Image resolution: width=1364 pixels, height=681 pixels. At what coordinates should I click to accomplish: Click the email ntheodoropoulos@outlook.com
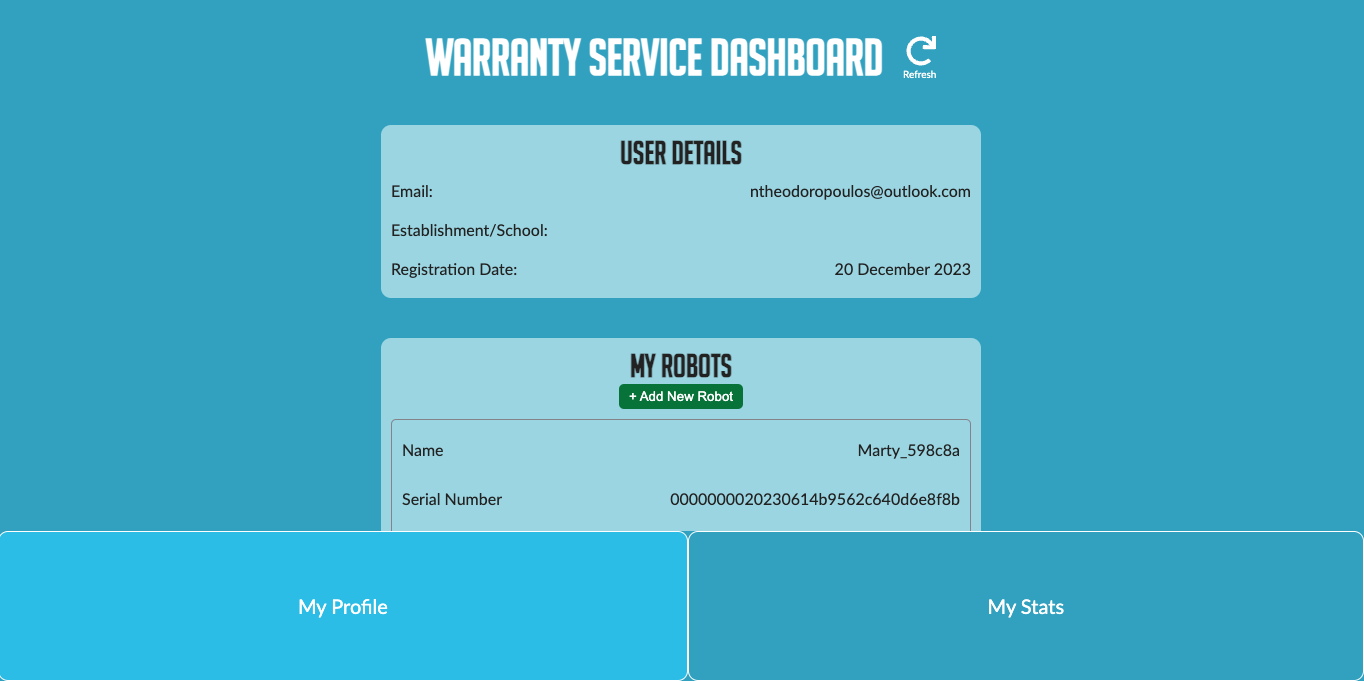click(x=861, y=191)
